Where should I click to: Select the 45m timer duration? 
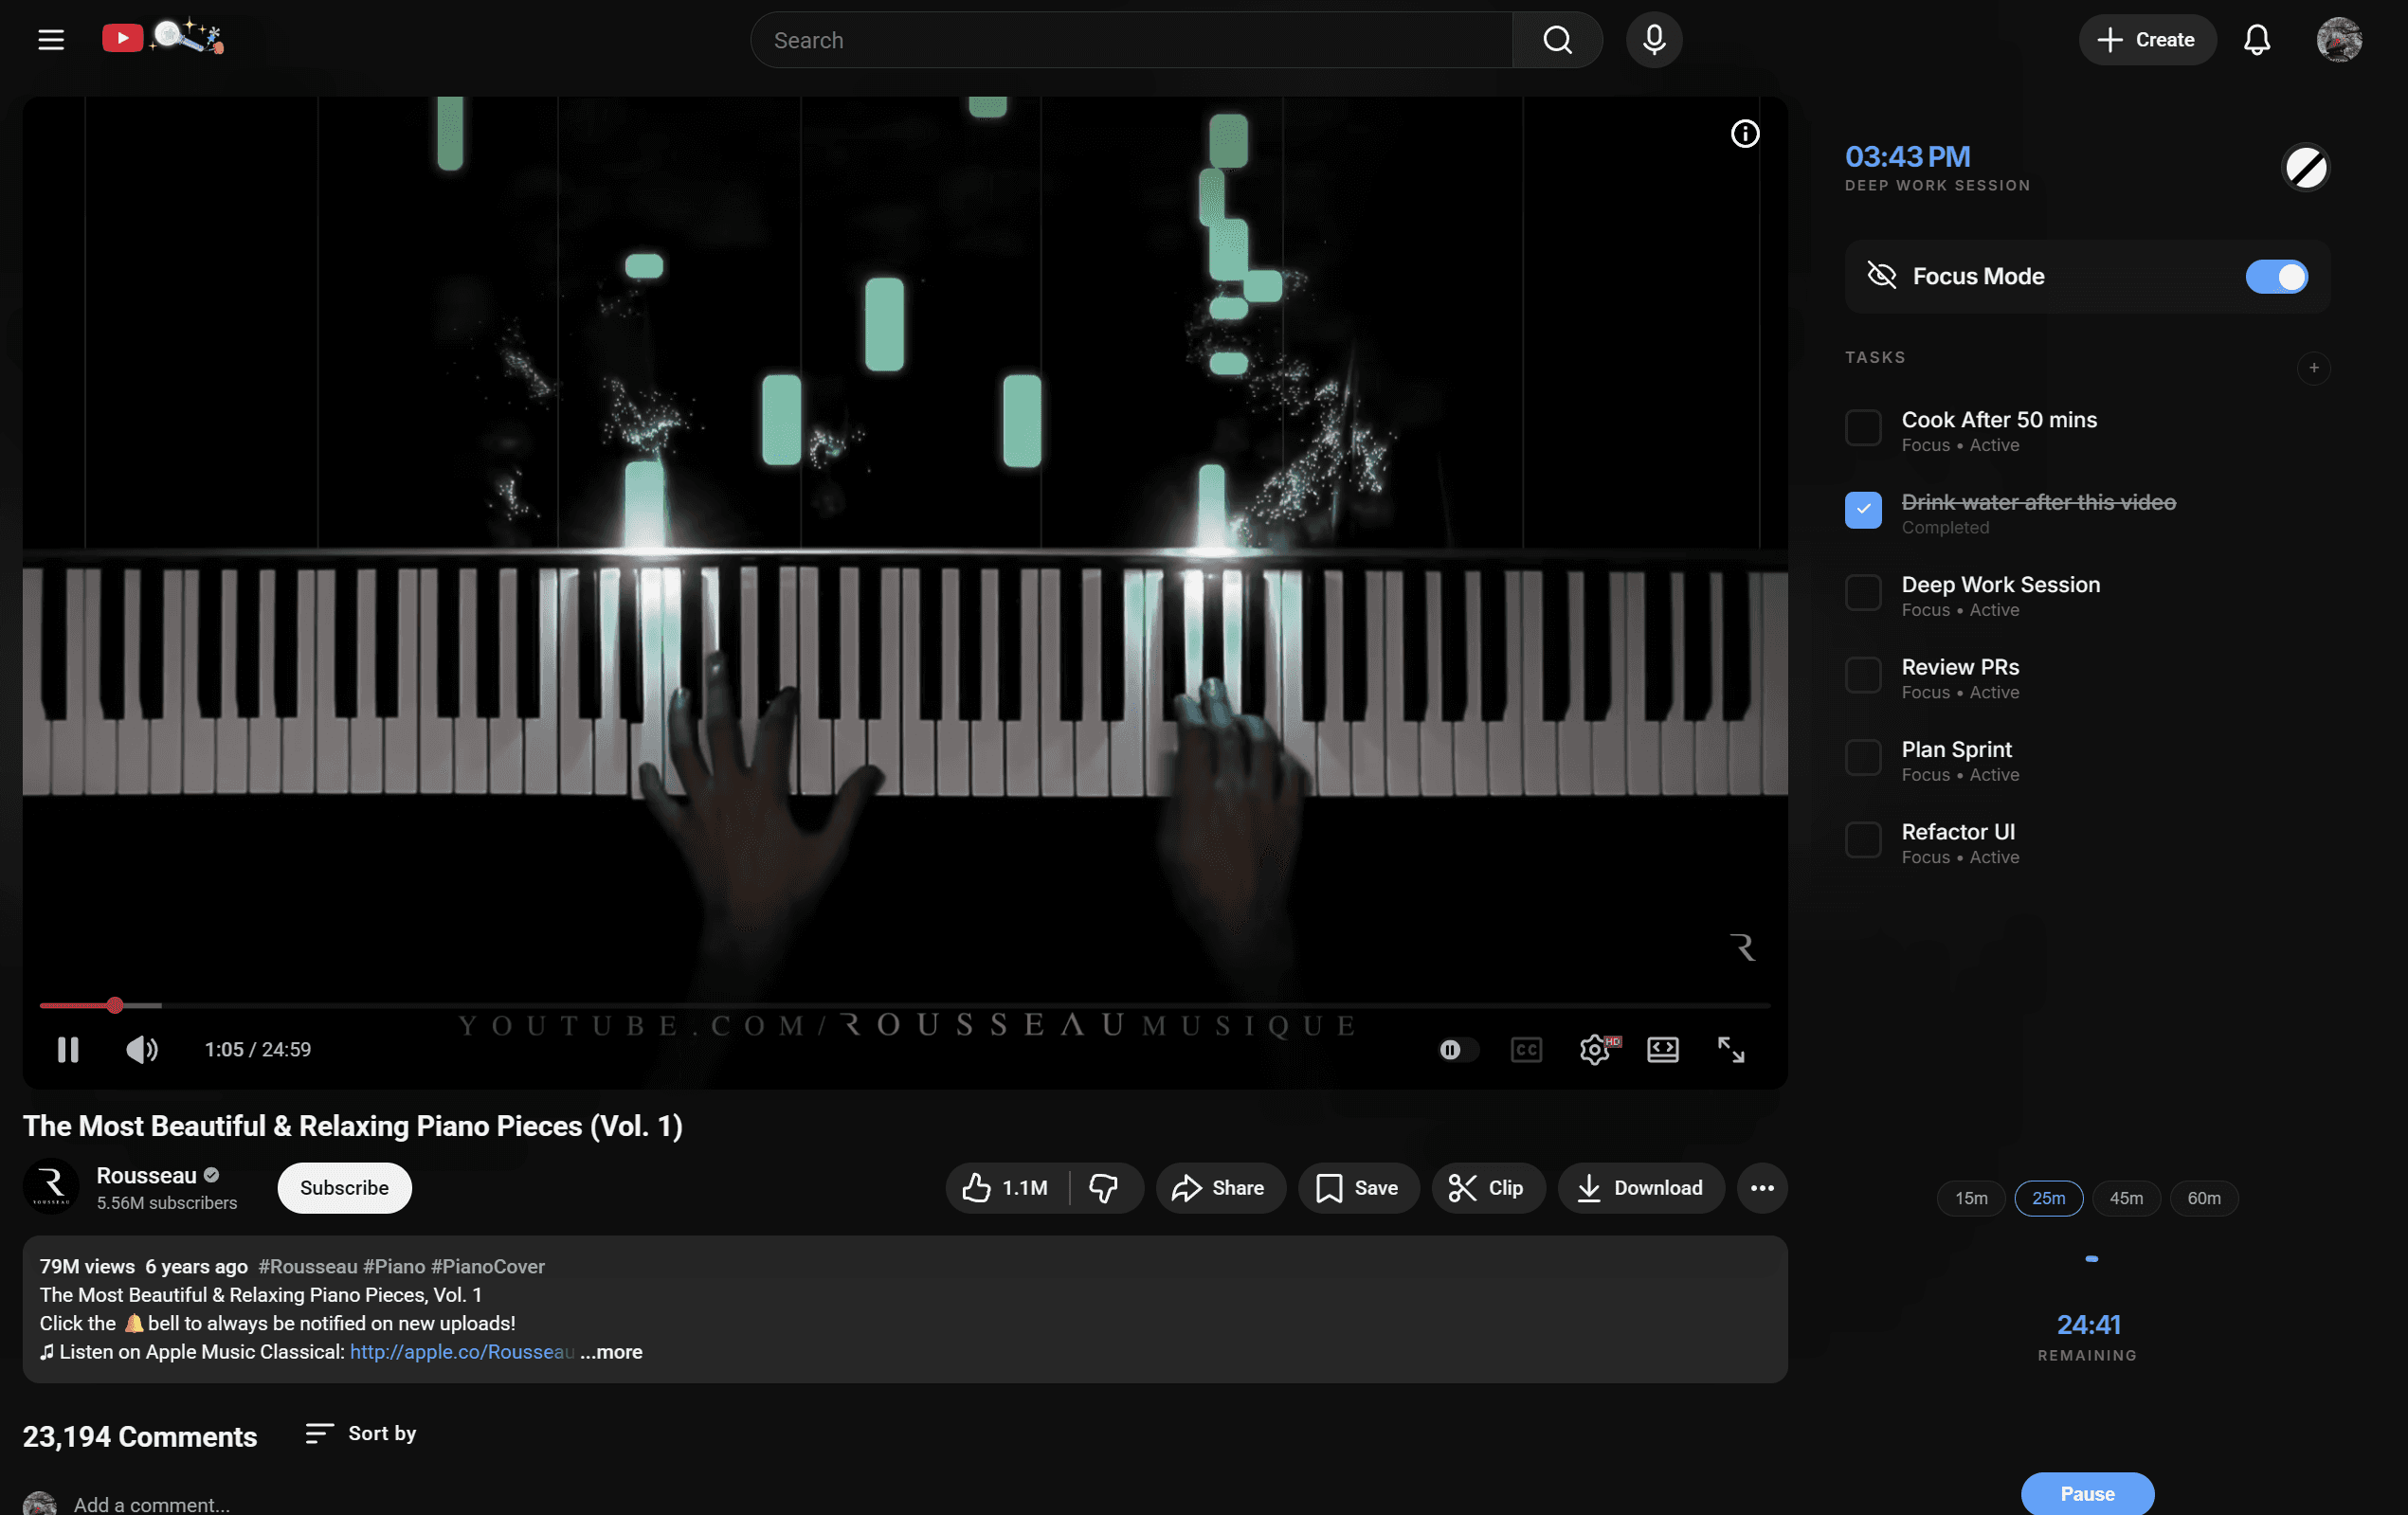click(2126, 1197)
